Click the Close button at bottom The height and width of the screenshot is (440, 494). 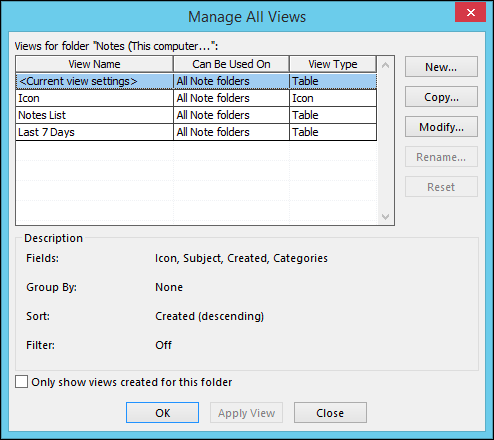tap(330, 413)
